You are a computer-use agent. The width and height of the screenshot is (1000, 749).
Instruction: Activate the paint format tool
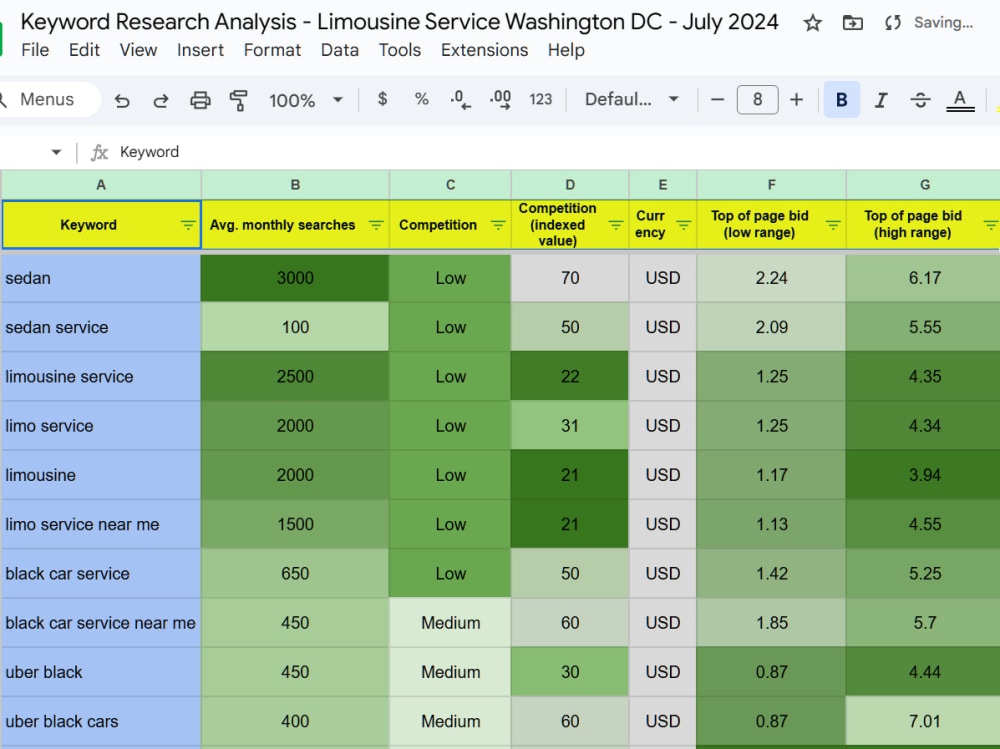point(239,100)
